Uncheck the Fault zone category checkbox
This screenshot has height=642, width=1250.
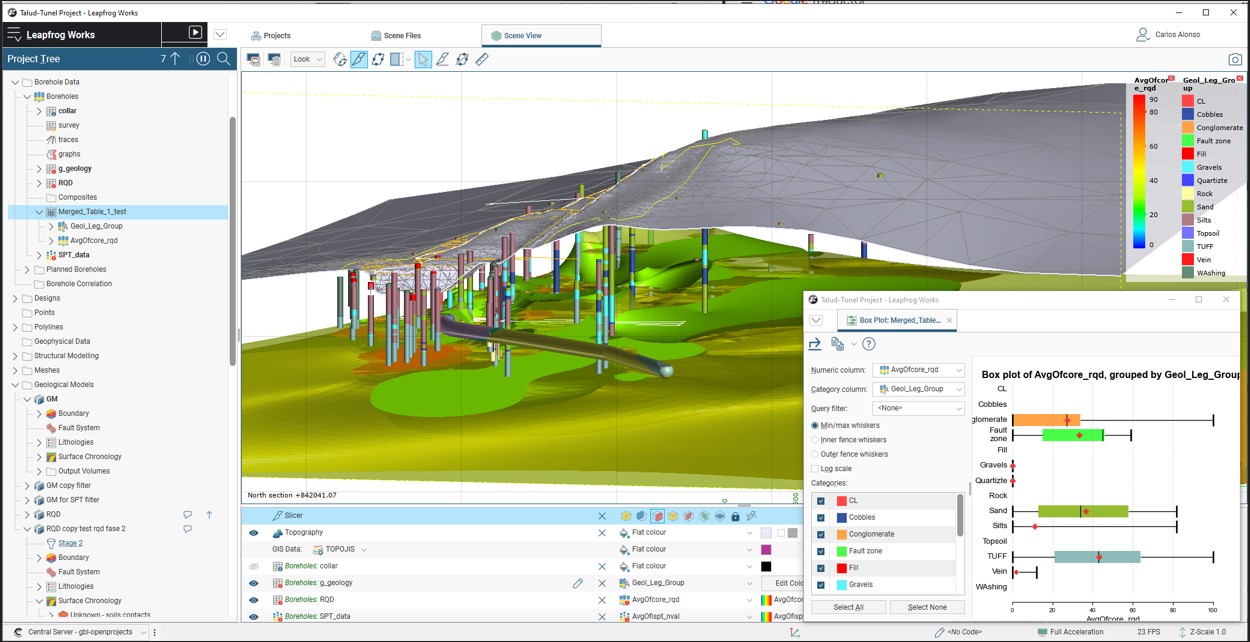[x=821, y=552]
